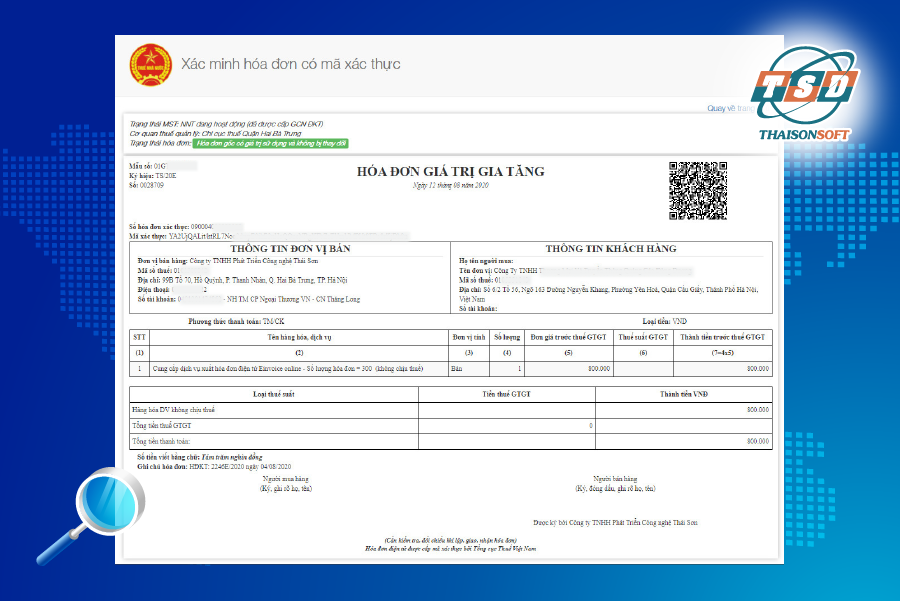Screen dimensions: 900x601
Task: Click 'Số tiền viết bằng chữ: Tám trăm nghìn đồng'
Action: click(200, 457)
